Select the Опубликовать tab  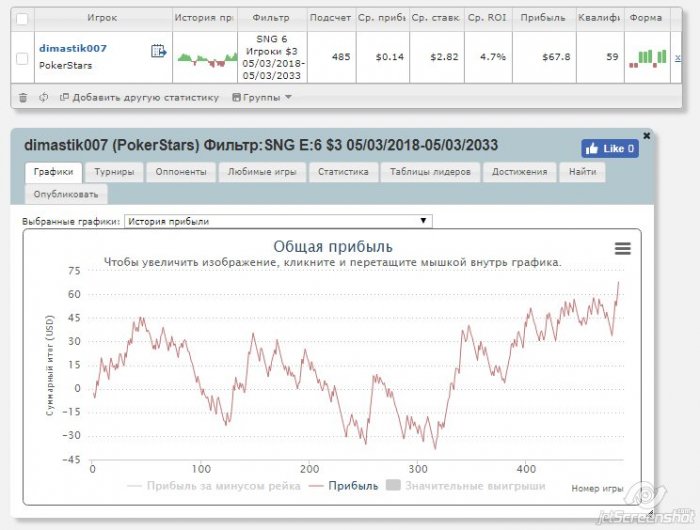click(66, 195)
